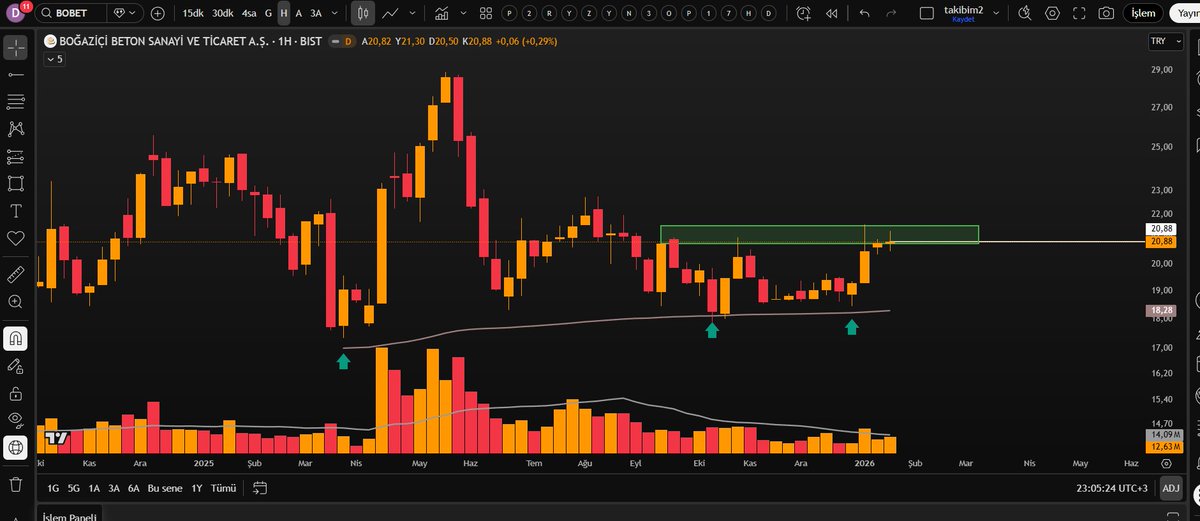Select the 6A date range
The image size is (1200, 521).
point(133,488)
